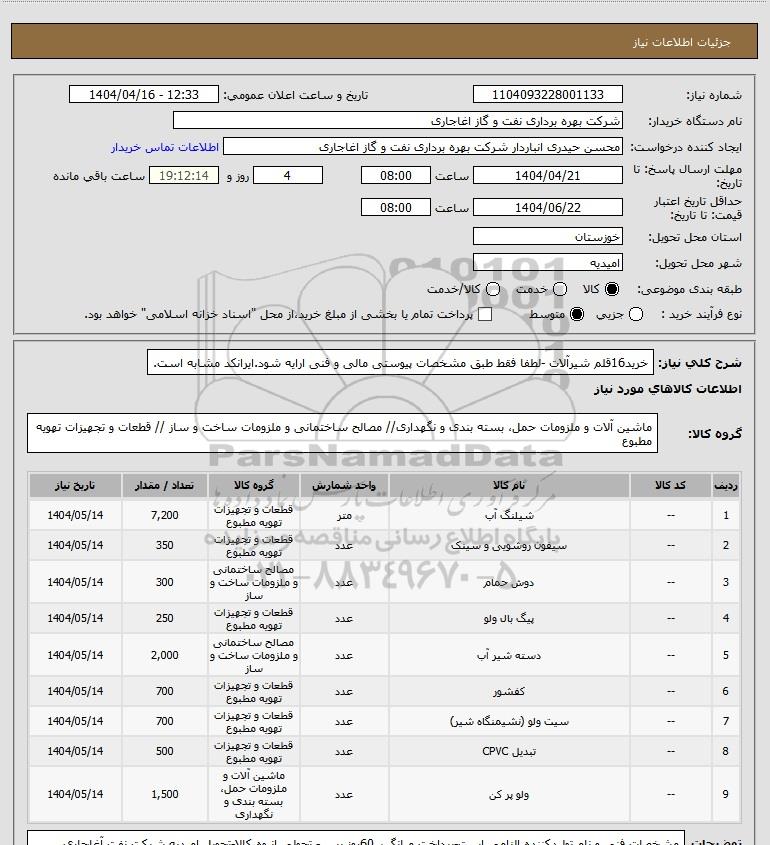
Task: Click the اطلاعات کالاهای مورد نیاز heading
Action: (x=668, y=389)
